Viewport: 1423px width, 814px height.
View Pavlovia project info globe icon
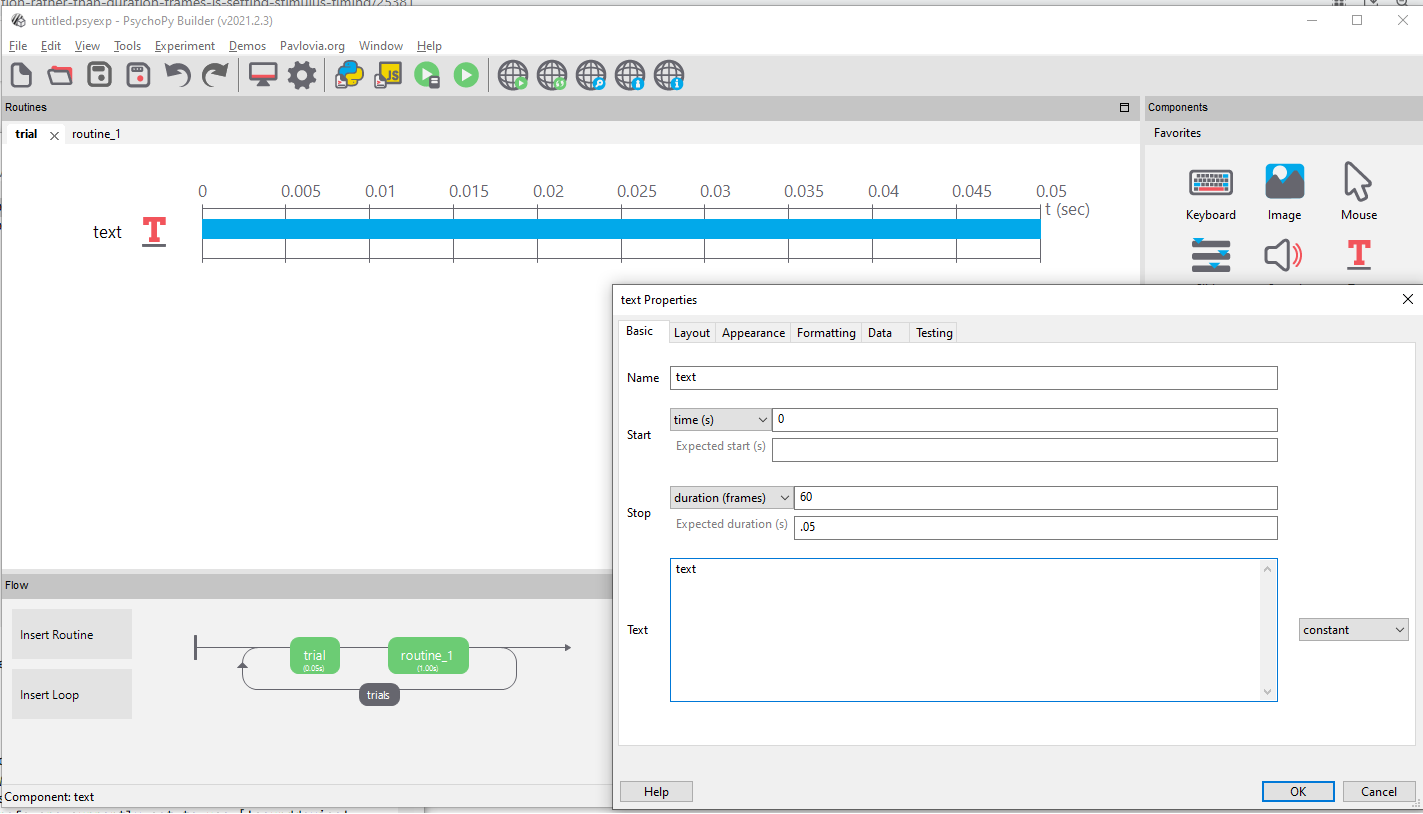point(669,75)
